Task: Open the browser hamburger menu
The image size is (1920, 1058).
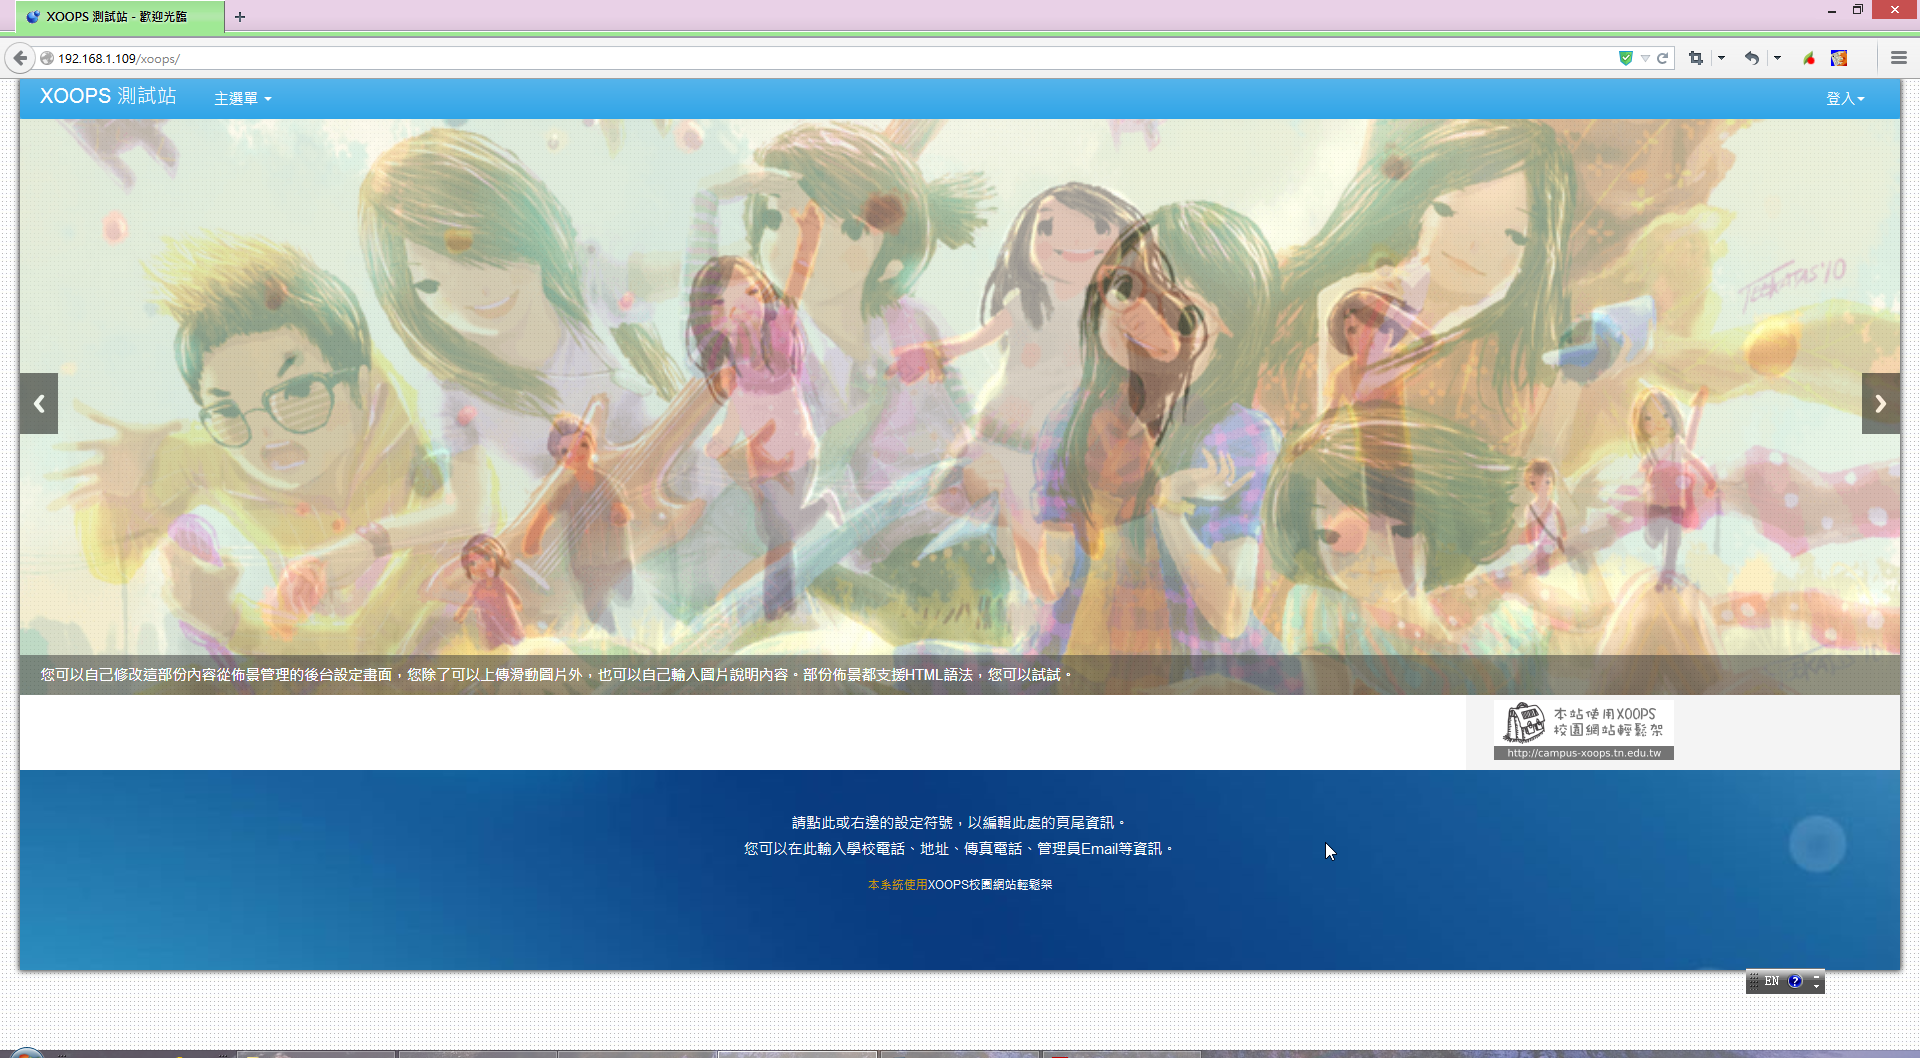Action: tap(1899, 58)
